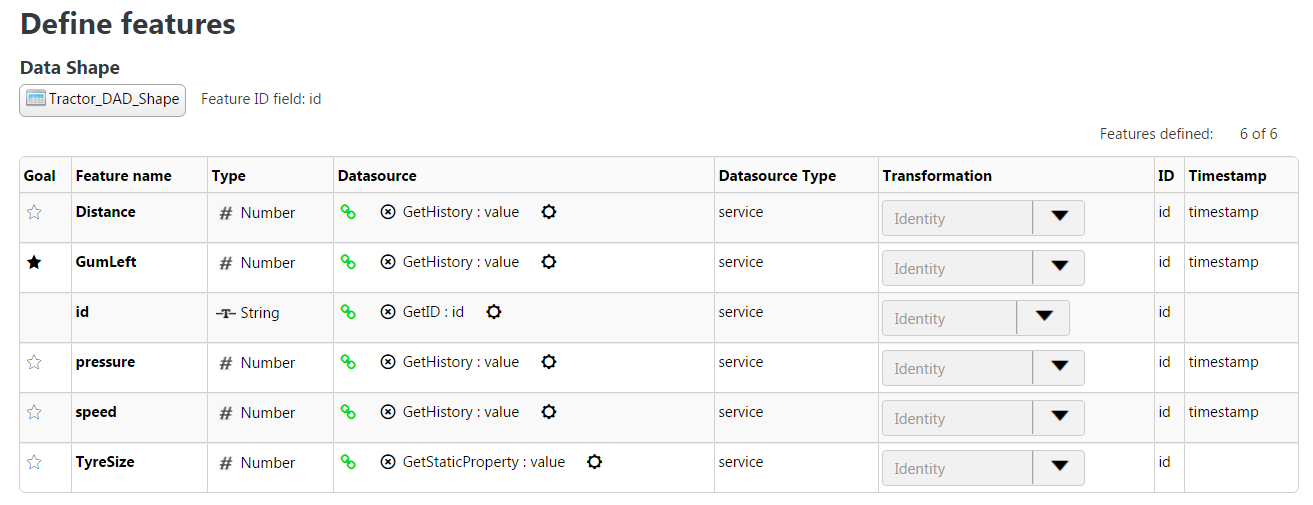1313x505 pixels.
Task: Open the datasource settings gear for pressure
Action: [x=549, y=362]
